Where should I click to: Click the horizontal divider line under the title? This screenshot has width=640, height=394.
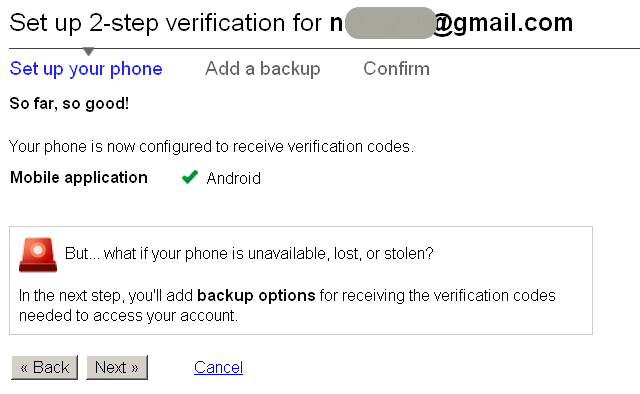pos(324,48)
